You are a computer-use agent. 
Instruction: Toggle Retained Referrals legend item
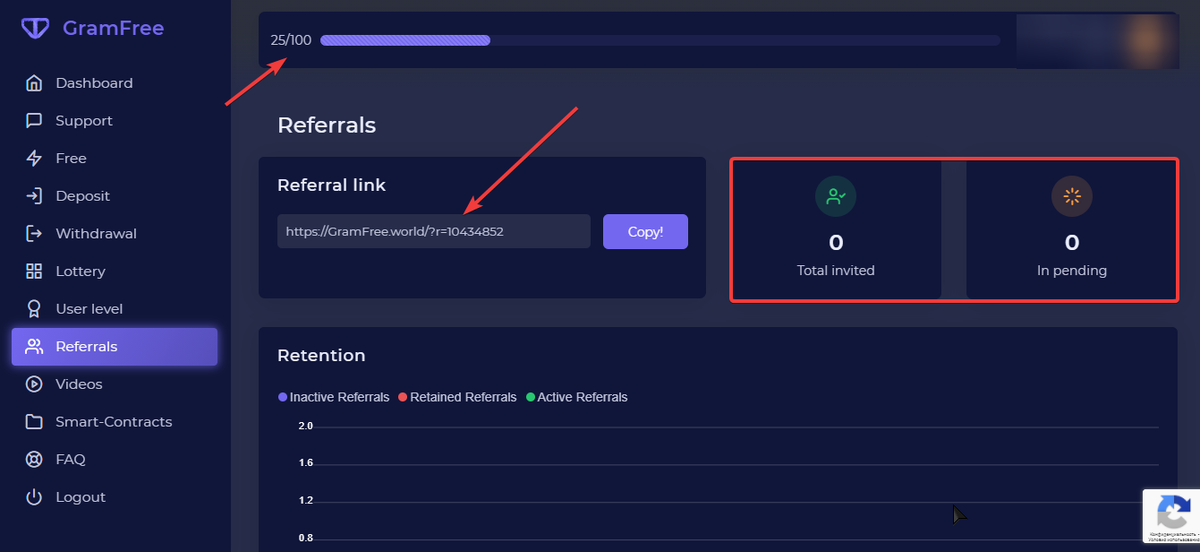click(457, 397)
